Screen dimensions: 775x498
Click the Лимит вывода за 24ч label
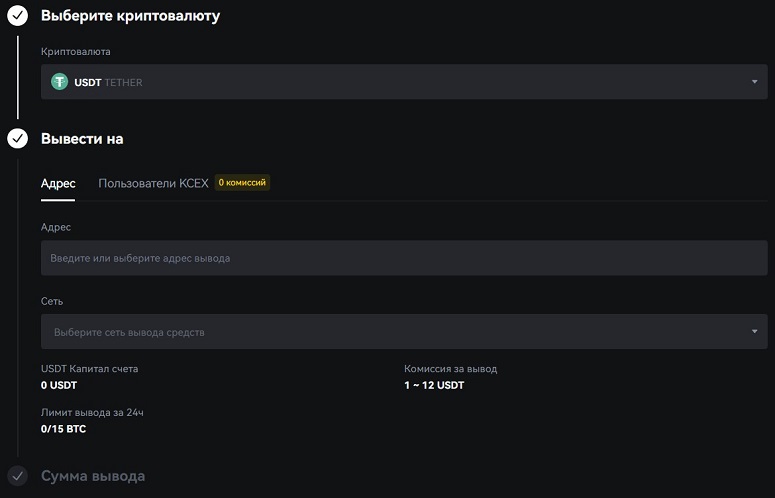tap(92, 413)
